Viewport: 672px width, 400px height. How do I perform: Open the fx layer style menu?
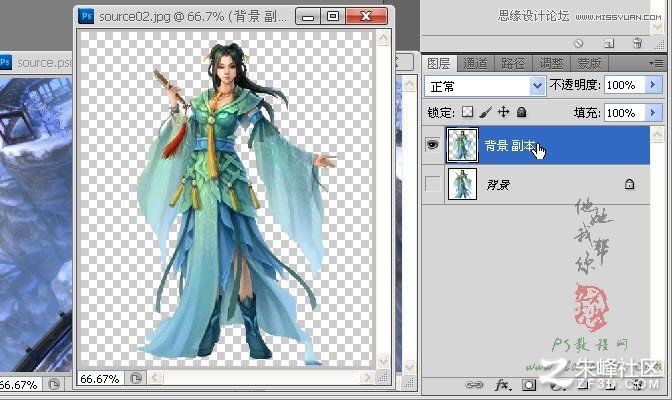point(502,385)
